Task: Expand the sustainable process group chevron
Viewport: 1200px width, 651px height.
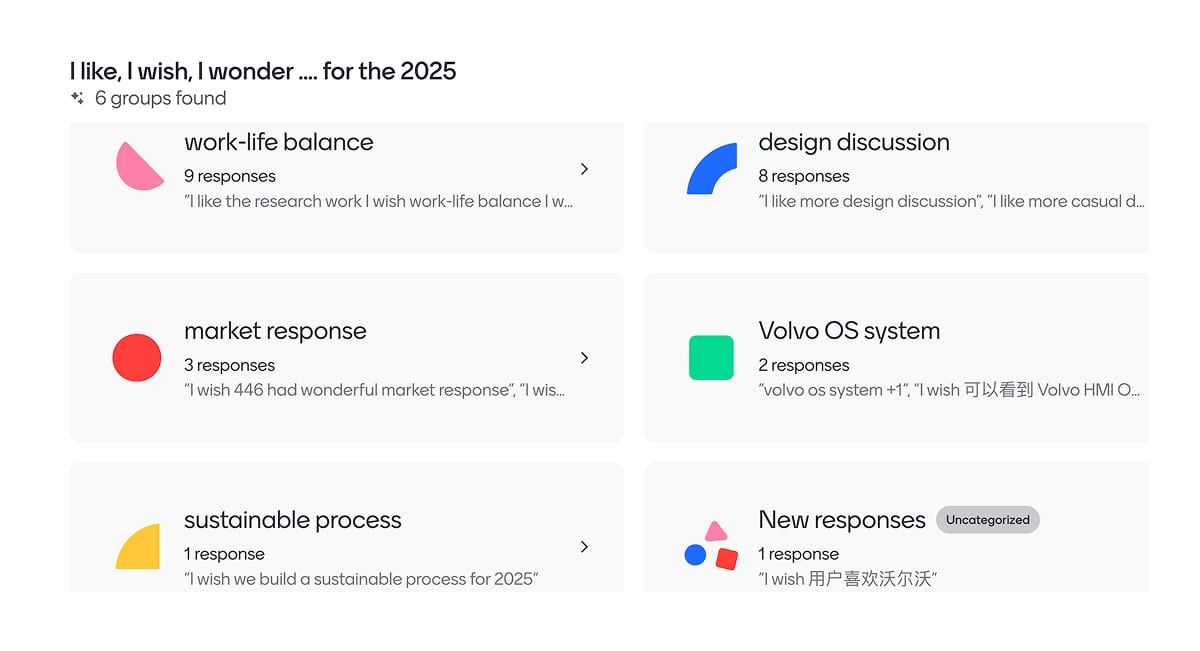Action: [585, 547]
